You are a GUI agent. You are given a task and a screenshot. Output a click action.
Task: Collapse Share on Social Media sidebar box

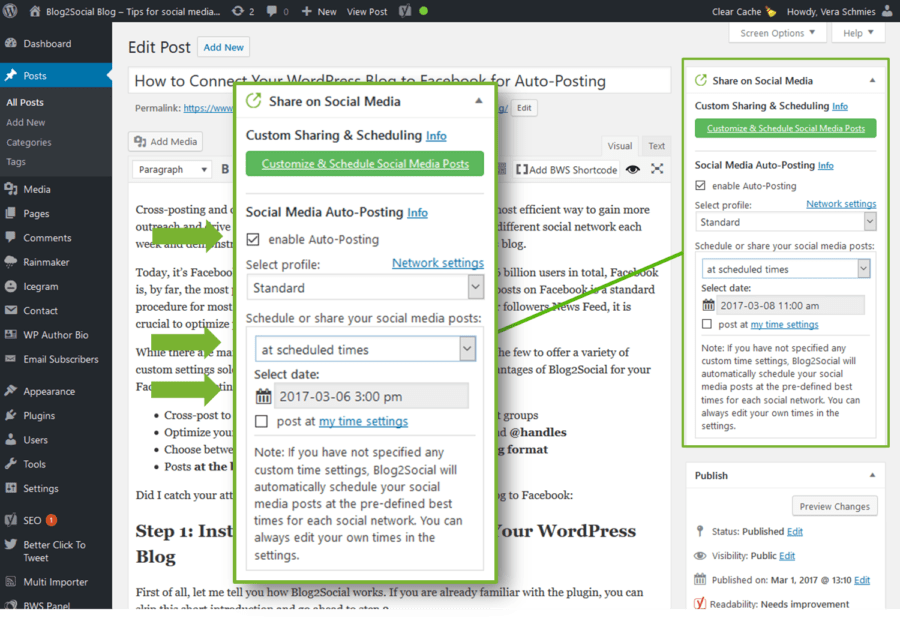[x=872, y=80]
